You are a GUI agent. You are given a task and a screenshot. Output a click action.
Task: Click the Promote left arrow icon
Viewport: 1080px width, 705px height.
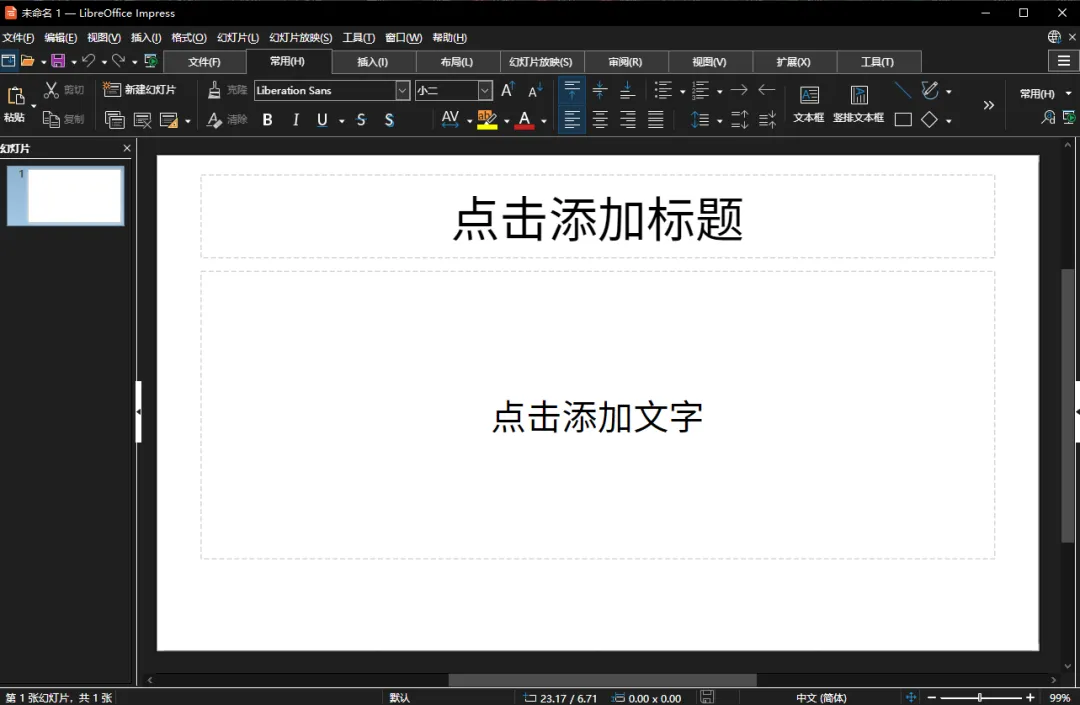click(x=767, y=90)
